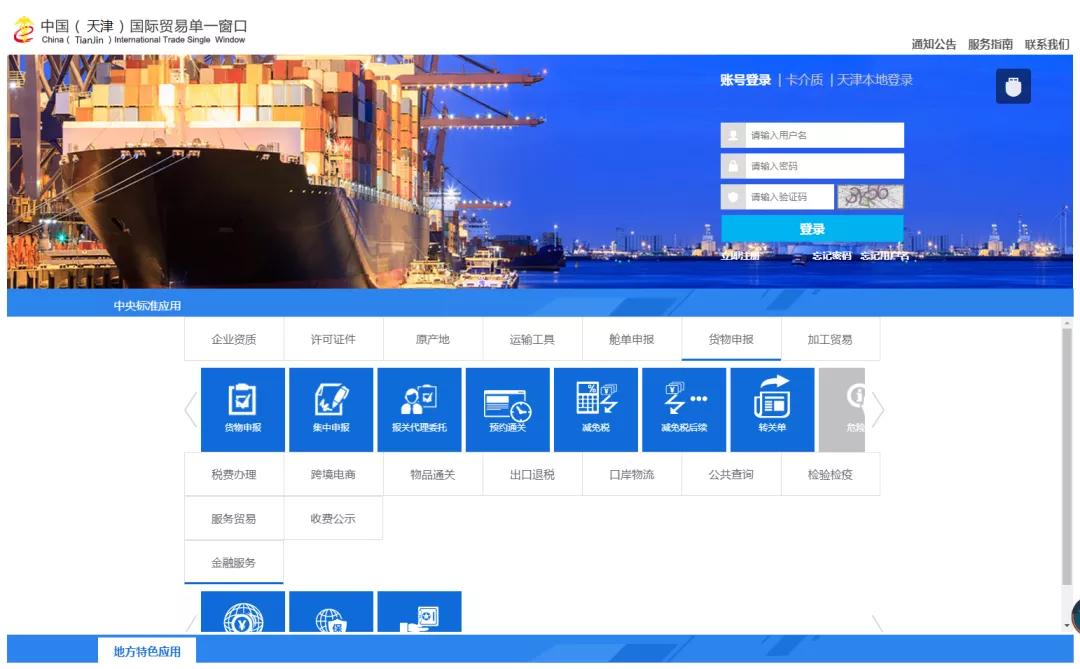Image resolution: width=1080 pixels, height=669 pixels.
Task: Click the username input field
Action: [x=812, y=135]
